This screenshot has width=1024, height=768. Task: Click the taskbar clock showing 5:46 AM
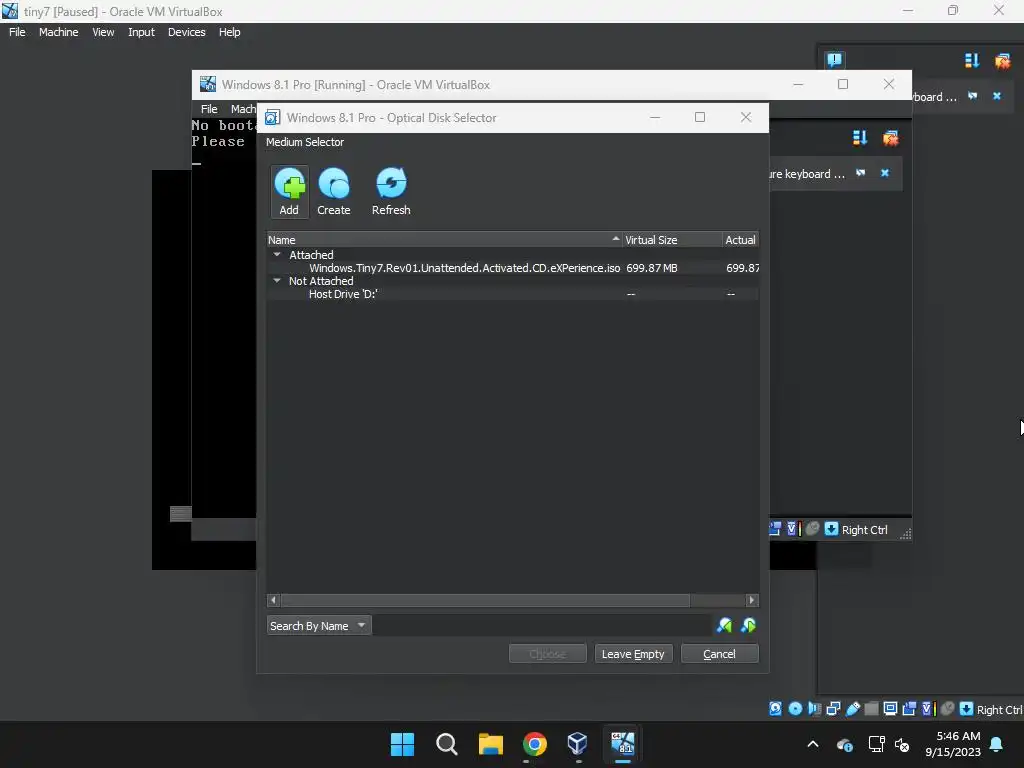pos(953,744)
